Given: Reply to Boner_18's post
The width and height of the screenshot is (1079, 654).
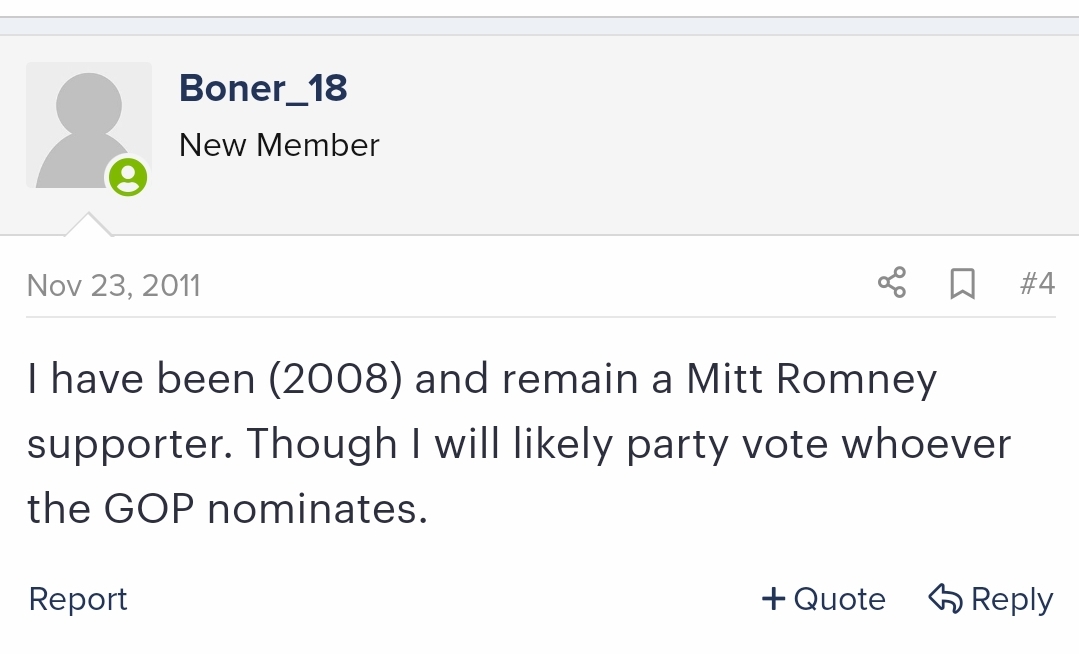Looking at the screenshot, I should point(991,599).
